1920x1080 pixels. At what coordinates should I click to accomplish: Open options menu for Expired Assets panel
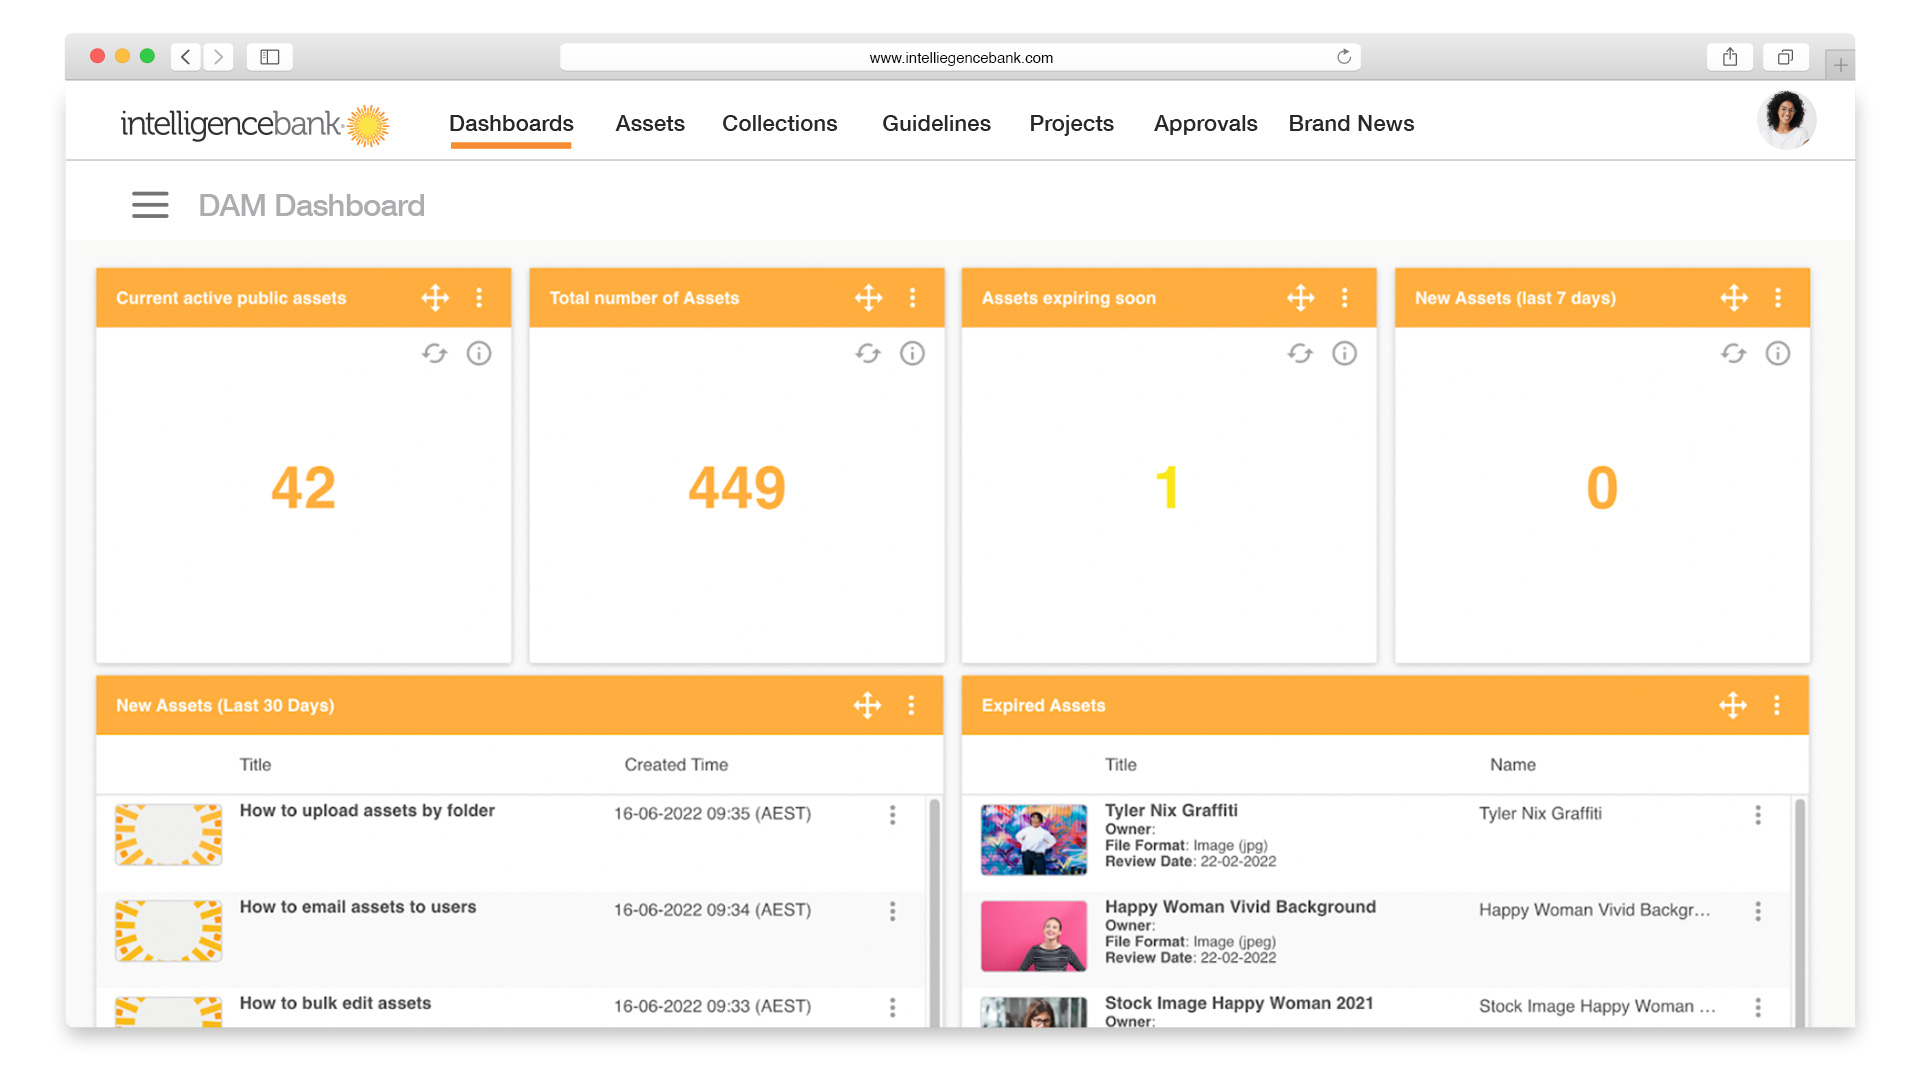(x=1776, y=705)
